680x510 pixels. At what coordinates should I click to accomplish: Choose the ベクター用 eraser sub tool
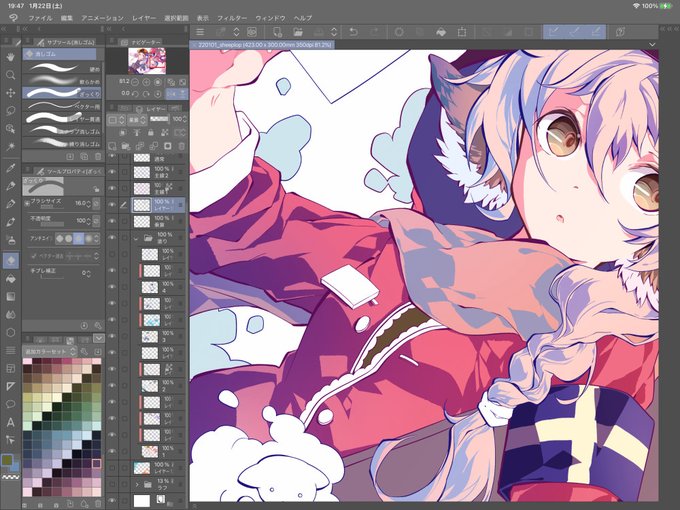click(x=62, y=106)
